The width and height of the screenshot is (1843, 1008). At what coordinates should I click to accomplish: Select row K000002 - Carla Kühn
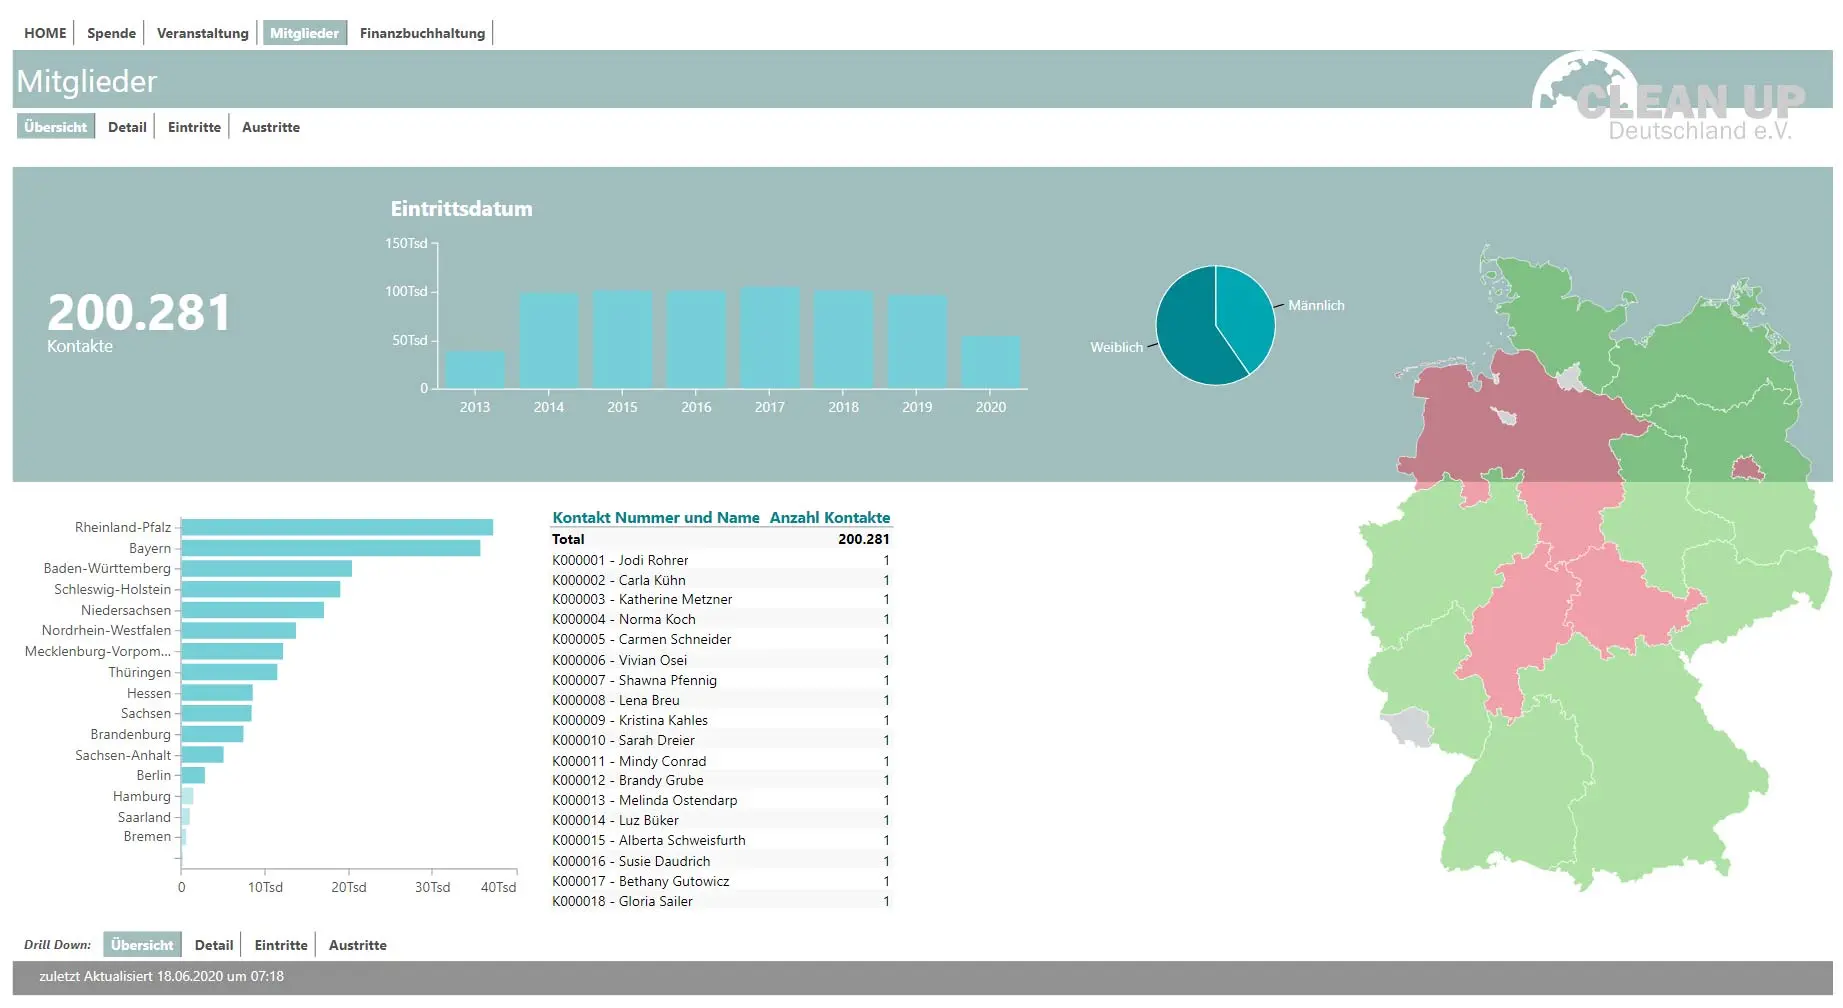tap(721, 580)
